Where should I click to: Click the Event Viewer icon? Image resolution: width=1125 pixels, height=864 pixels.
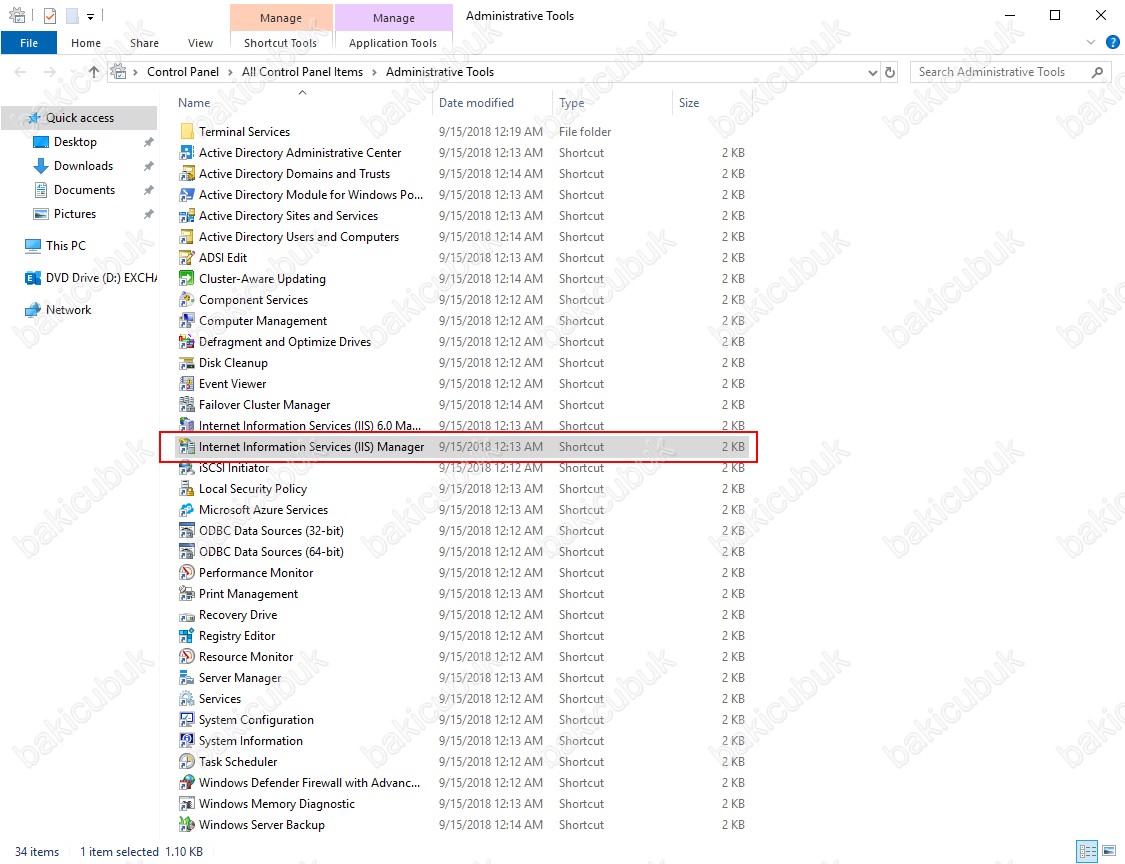click(x=187, y=384)
